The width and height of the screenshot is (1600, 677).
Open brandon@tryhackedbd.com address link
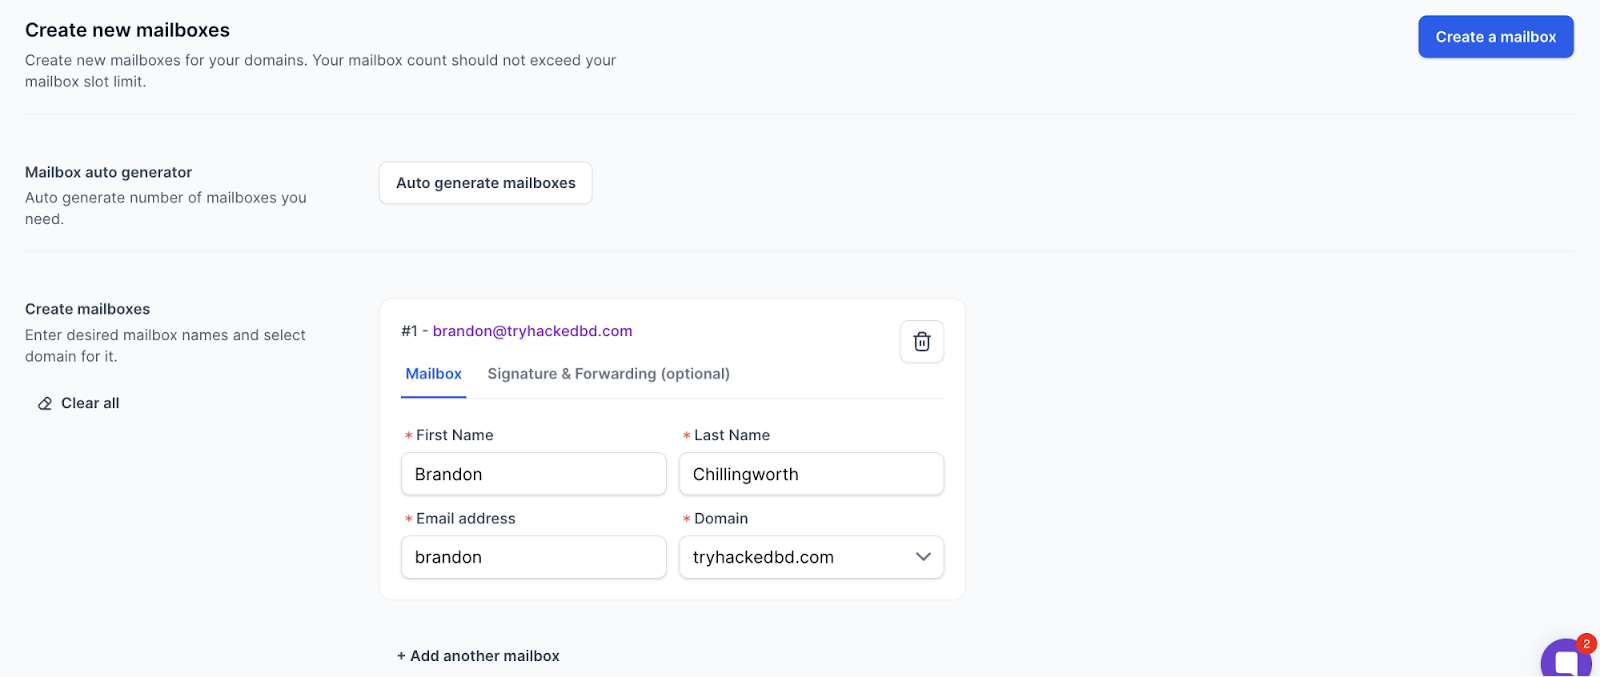tap(532, 331)
